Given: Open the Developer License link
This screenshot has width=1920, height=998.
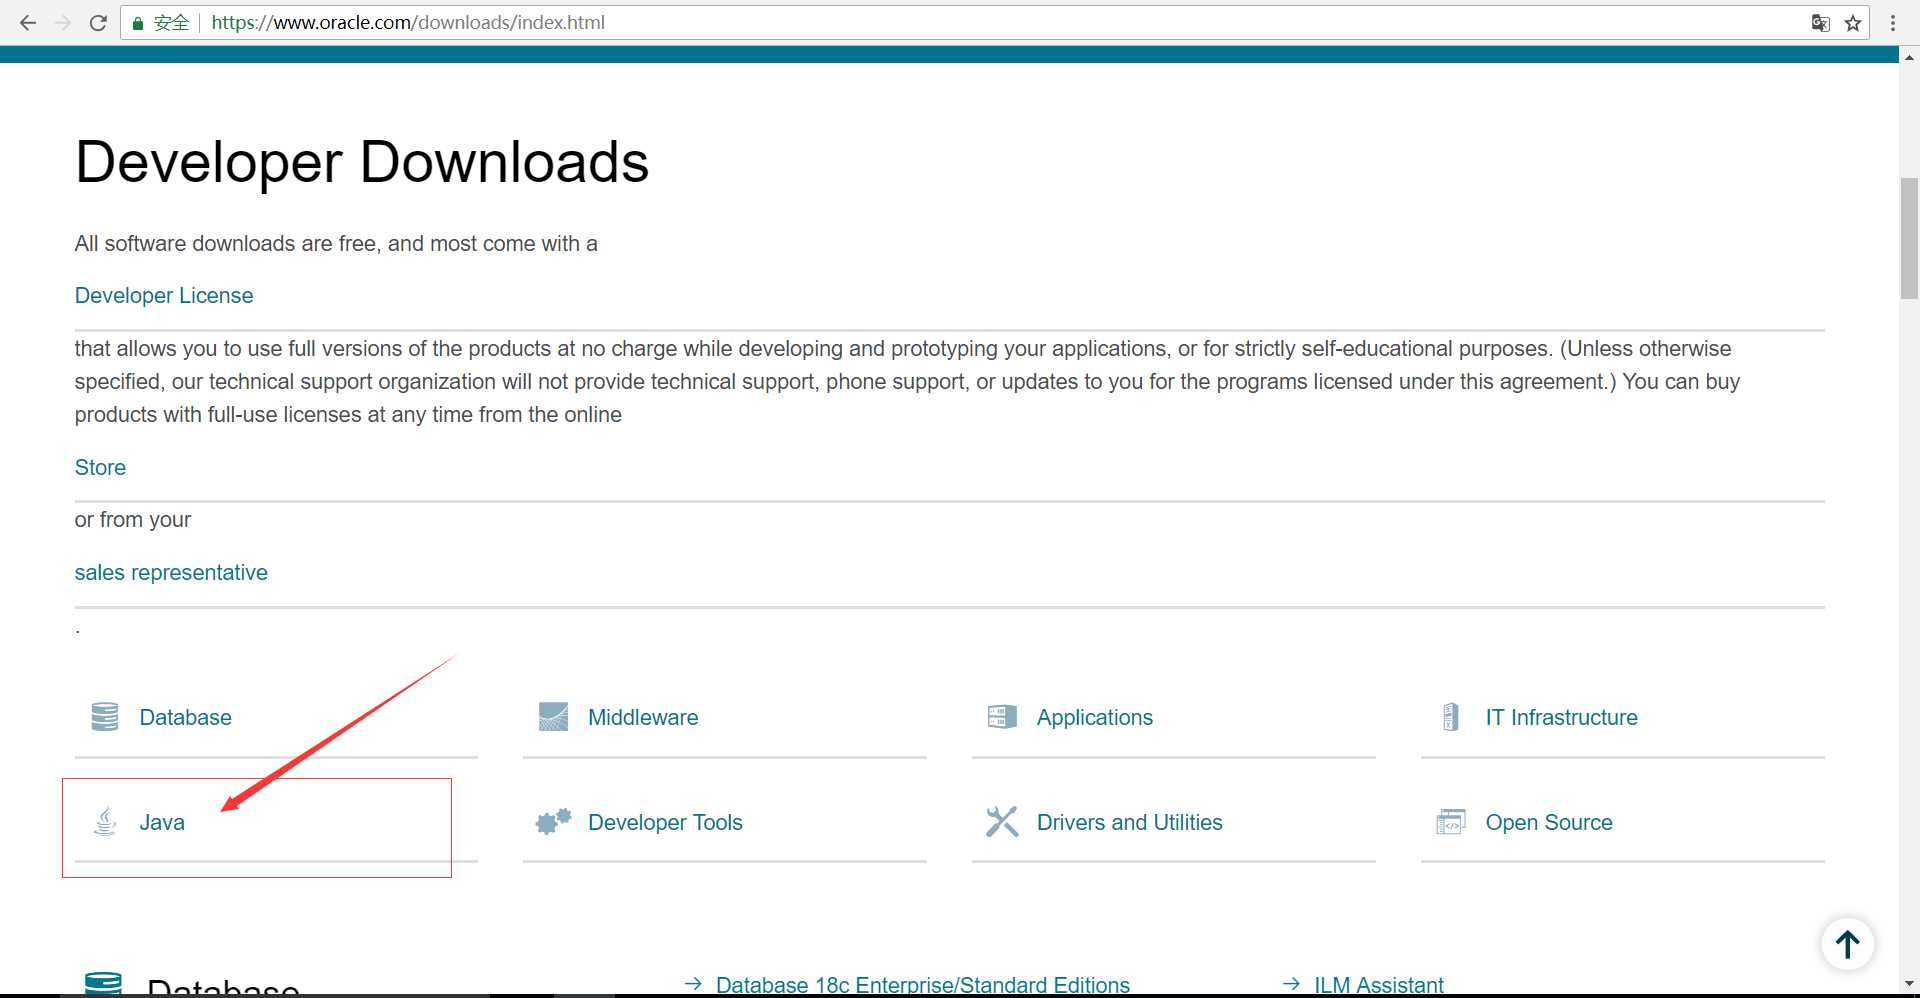Looking at the screenshot, I should click(x=164, y=295).
